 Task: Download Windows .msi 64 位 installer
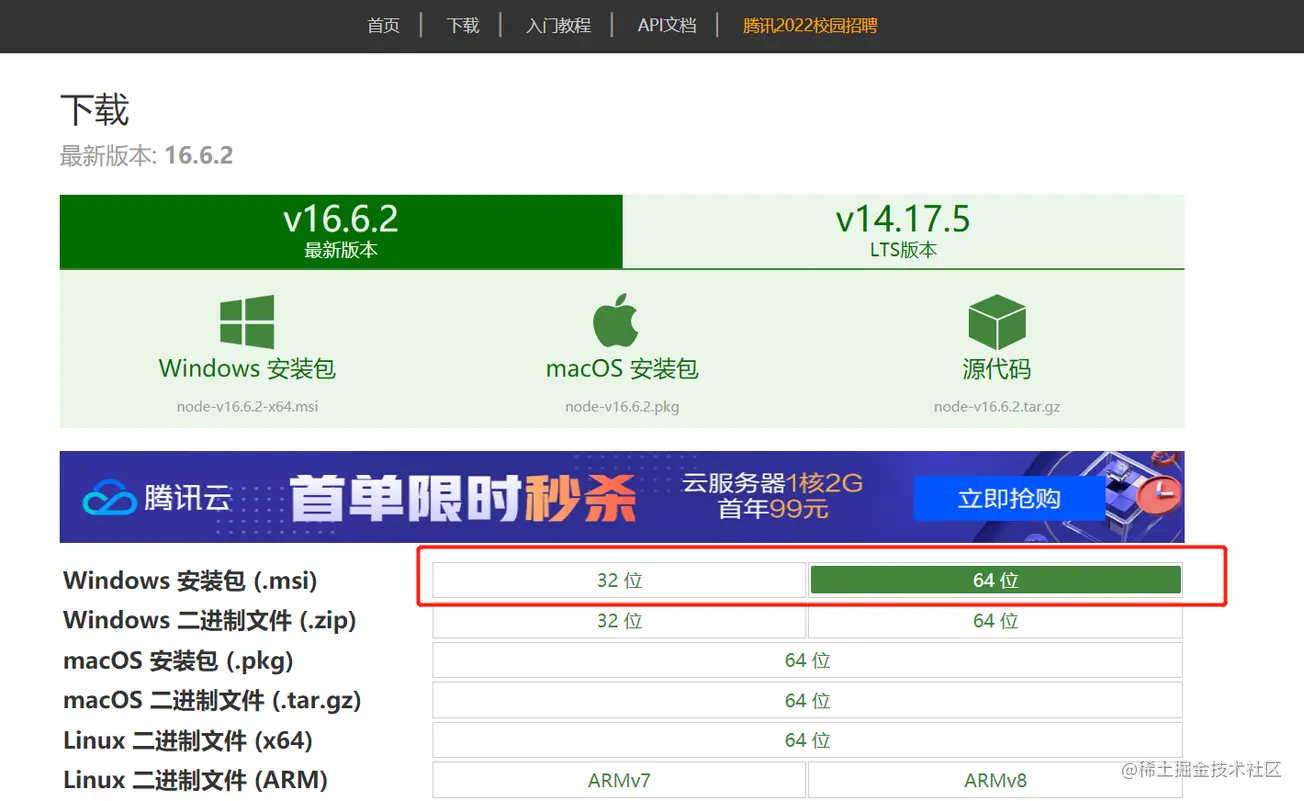[x=996, y=580]
